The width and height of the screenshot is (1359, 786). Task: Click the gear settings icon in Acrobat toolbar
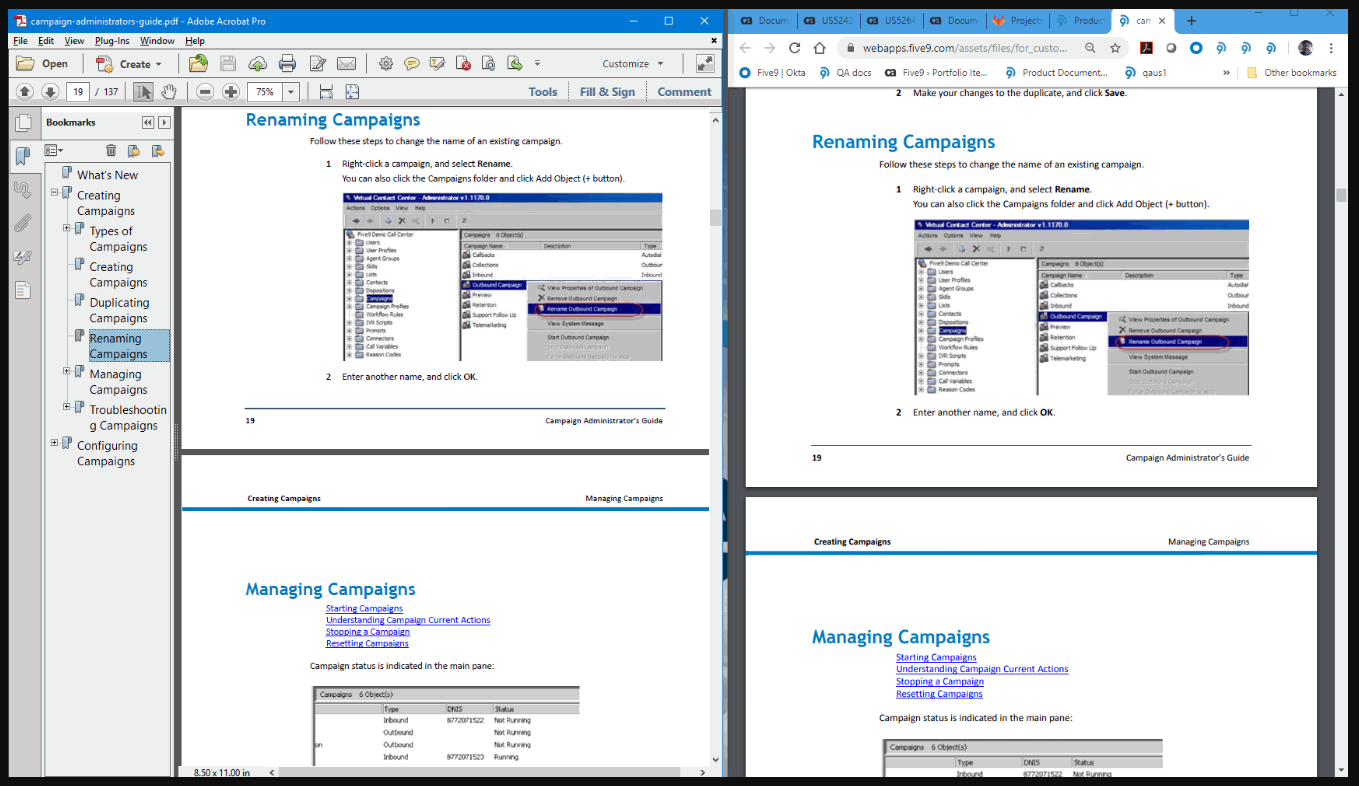click(386, 64)
